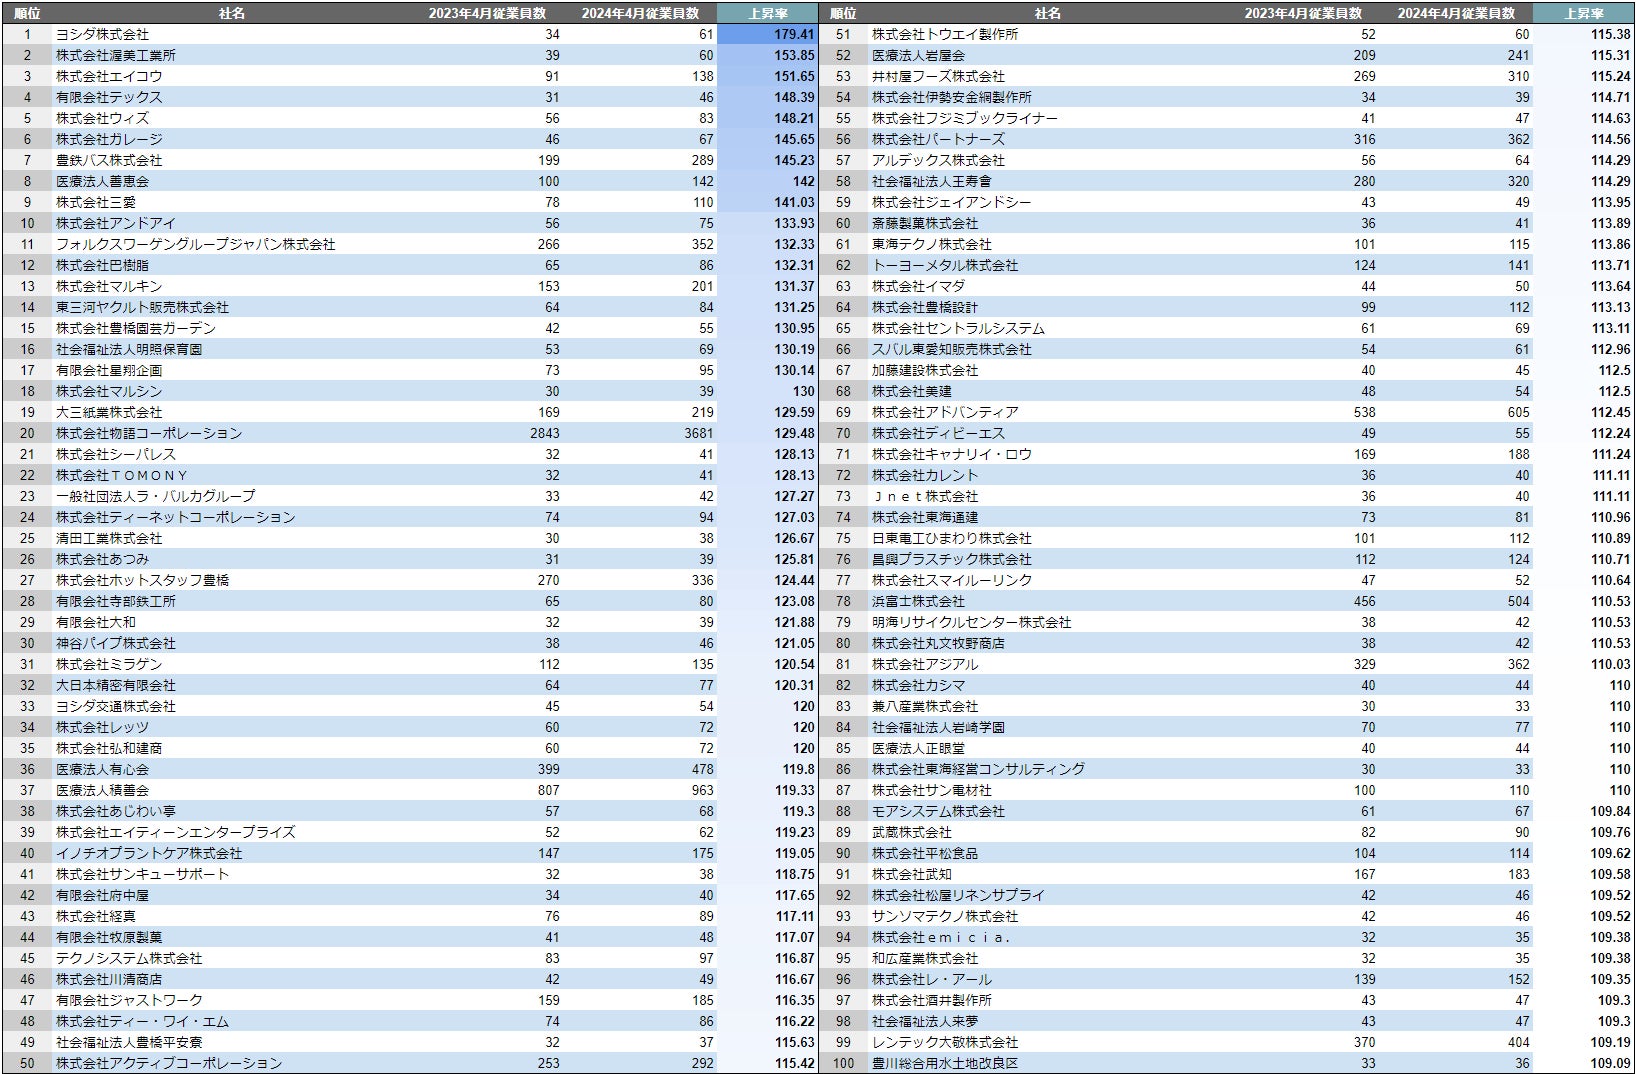Click the 株式会社ＴＯＭＯＮＹ cell

tap(122, 475)
